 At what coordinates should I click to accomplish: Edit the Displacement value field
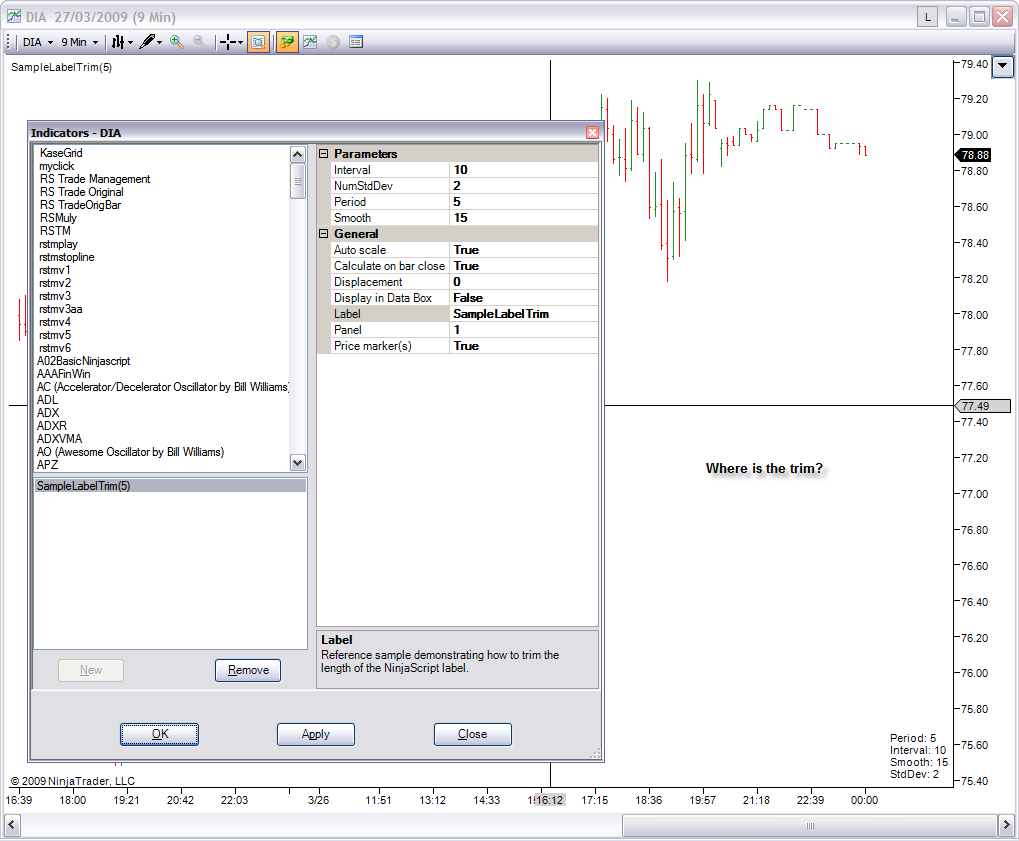523,282
